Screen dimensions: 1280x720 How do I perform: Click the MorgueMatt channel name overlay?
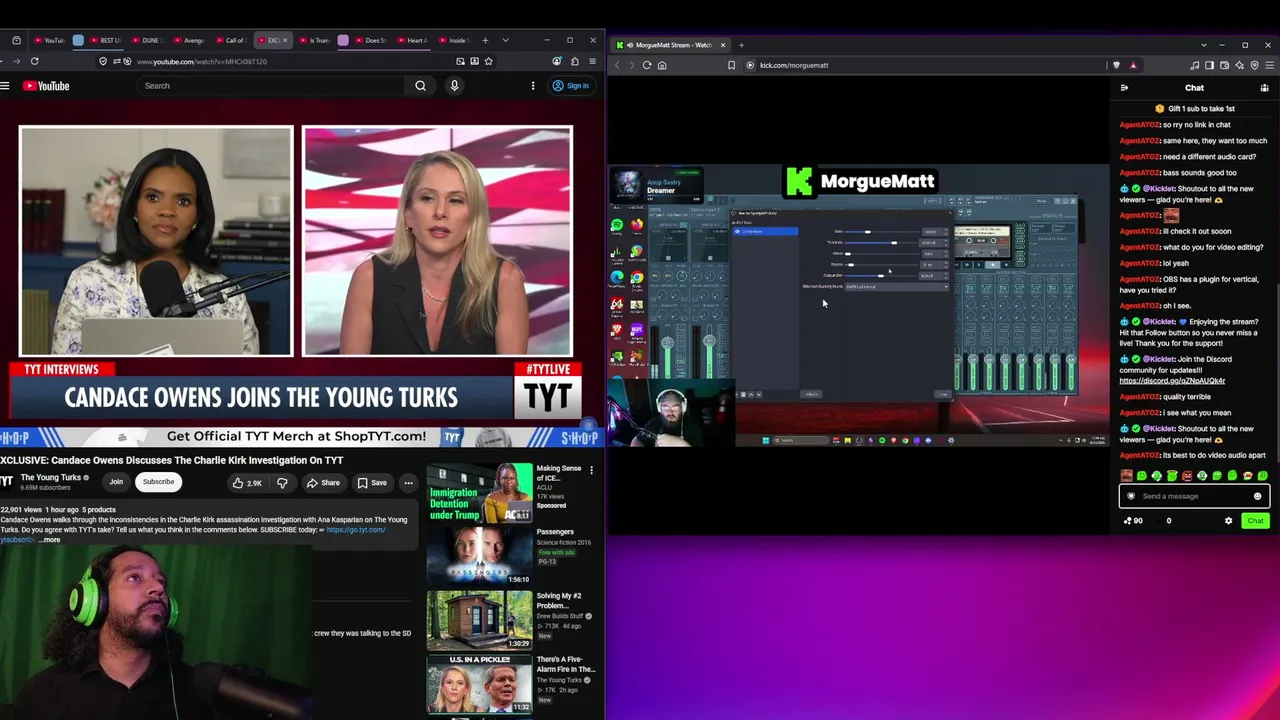pyautogui.click(x=877, y=182)
